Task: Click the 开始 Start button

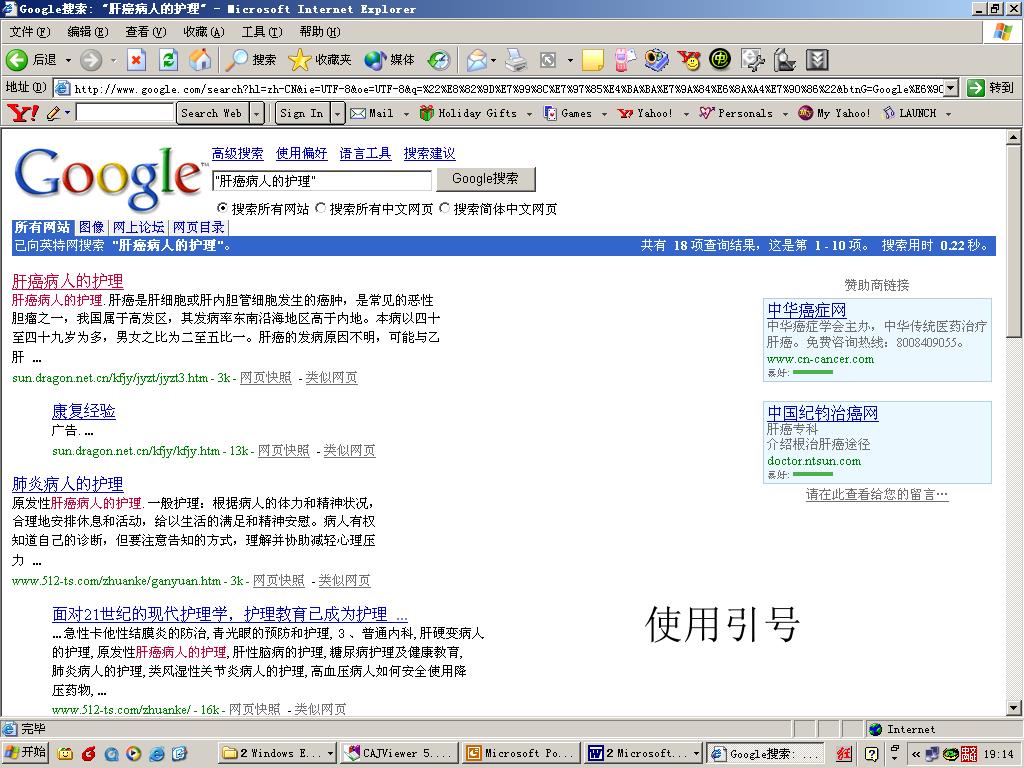Action: 25,753
